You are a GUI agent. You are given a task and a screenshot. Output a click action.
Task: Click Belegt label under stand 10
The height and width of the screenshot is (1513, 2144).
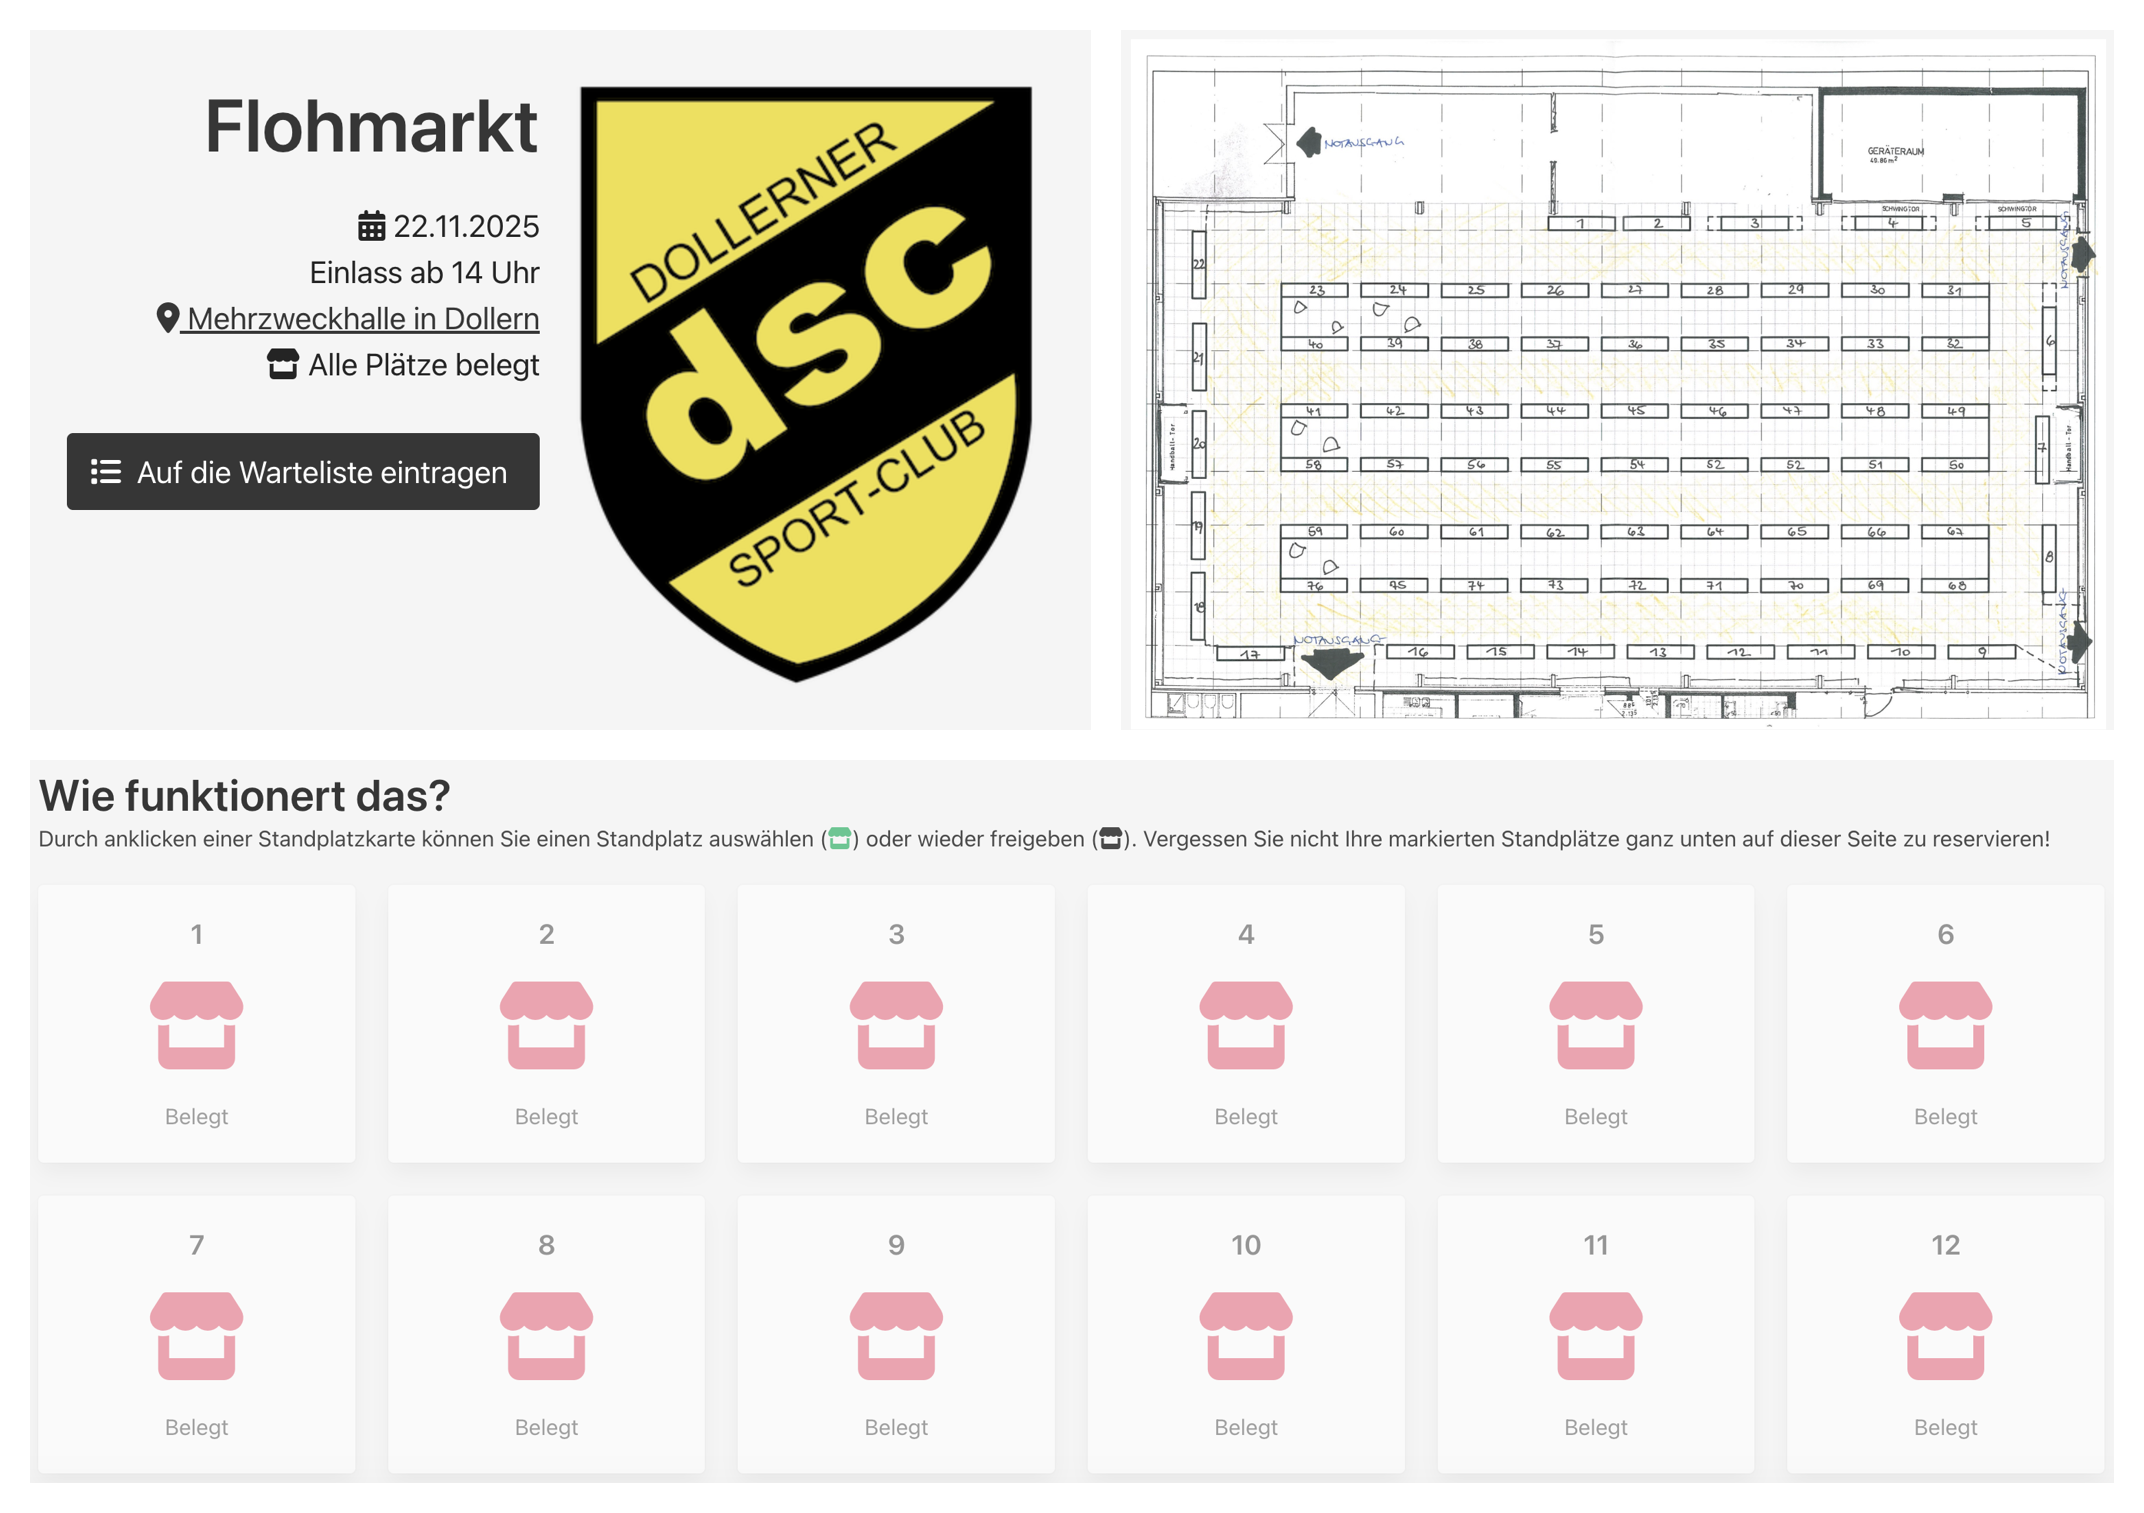coord(1246,1428)
